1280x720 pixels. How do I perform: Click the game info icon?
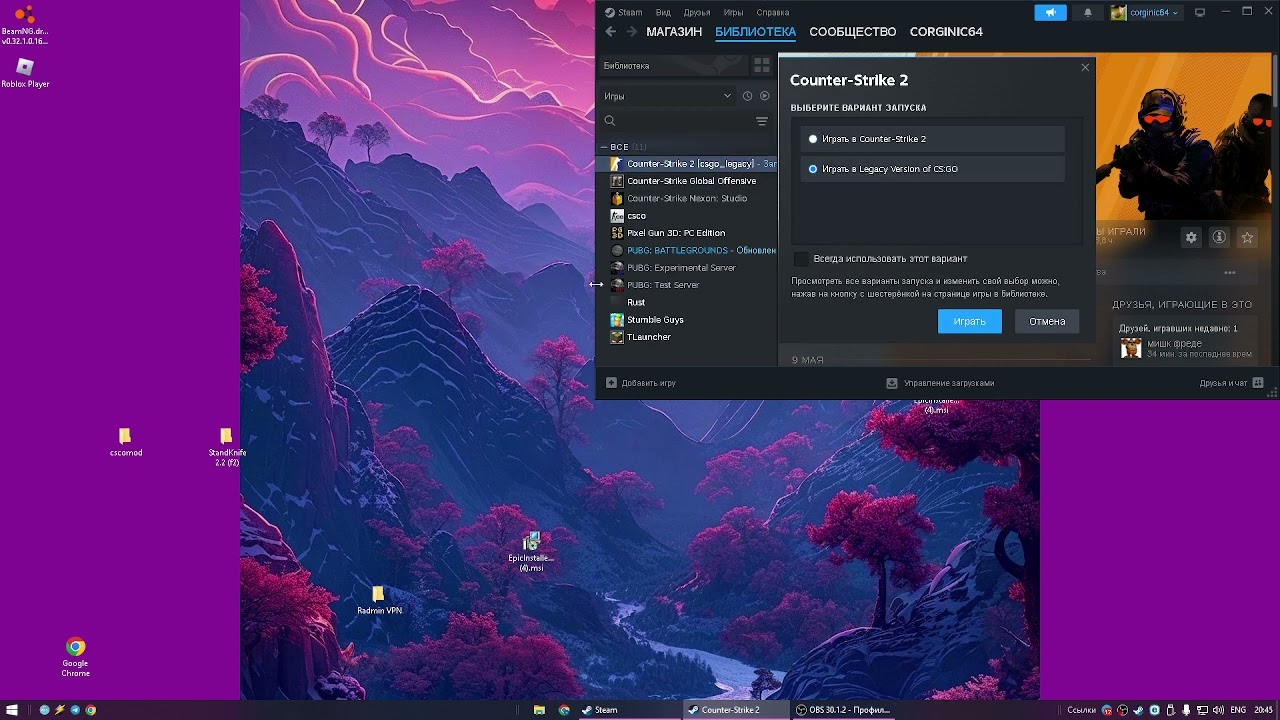pos(1219,238)
